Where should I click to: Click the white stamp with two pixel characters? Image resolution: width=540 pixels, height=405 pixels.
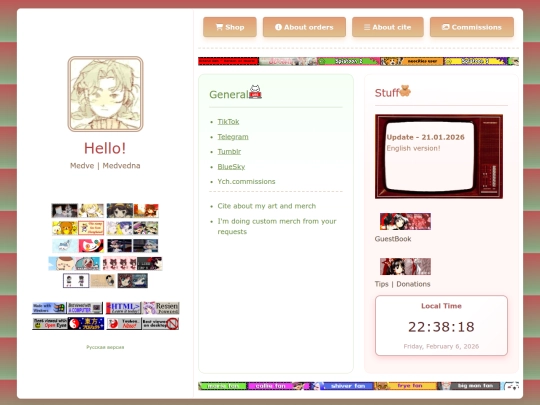[x=76, y=281]
